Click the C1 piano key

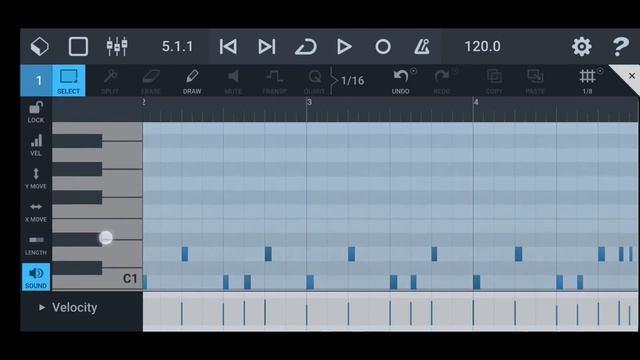pyautogui.click(x=98, y=279)
